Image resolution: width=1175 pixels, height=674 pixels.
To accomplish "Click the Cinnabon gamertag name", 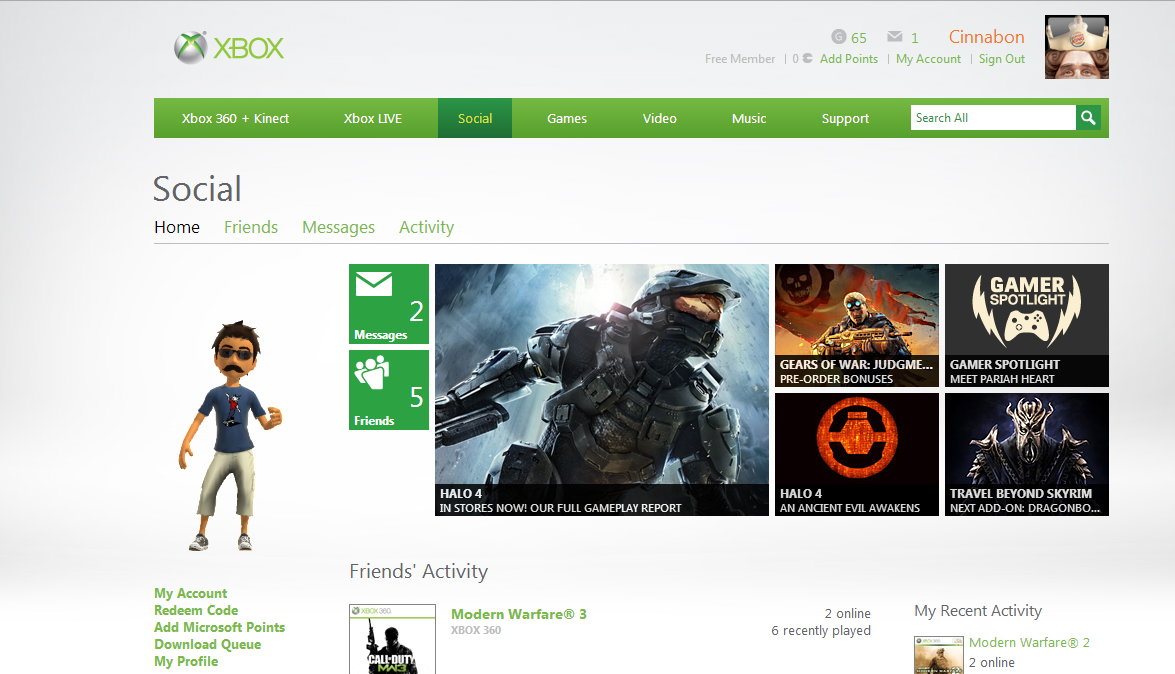I will (x=986, y=37).
